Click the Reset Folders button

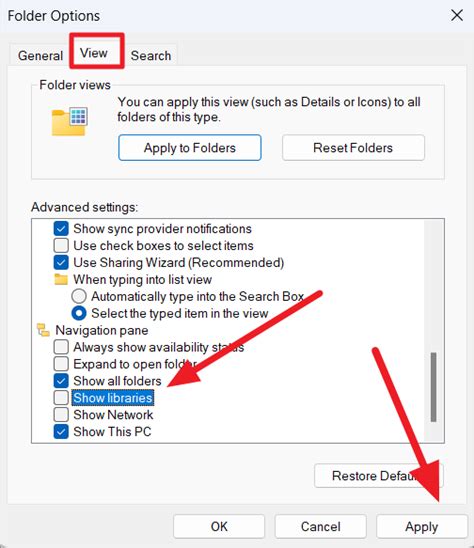click(353, 148)
